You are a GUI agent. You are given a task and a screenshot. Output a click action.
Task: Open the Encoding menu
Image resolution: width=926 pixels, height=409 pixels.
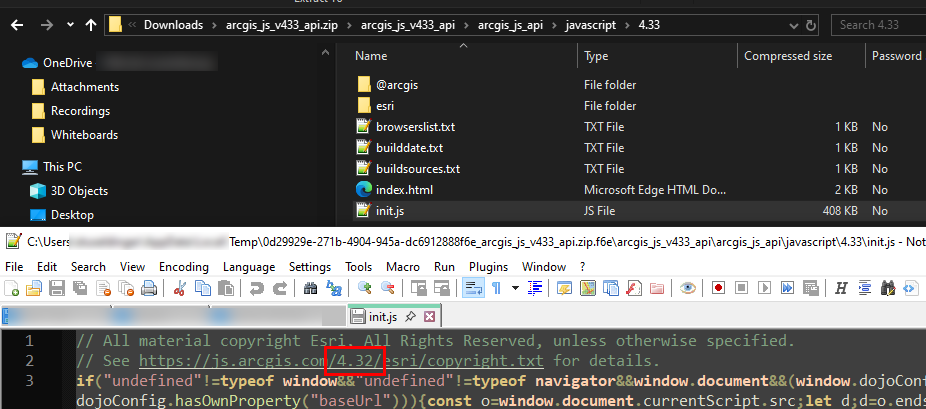tap(184, 267)
